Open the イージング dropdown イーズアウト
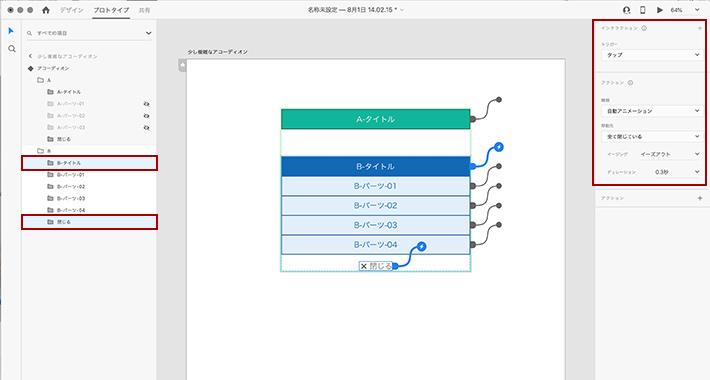The image size is (710, 380). pos(670,154)
